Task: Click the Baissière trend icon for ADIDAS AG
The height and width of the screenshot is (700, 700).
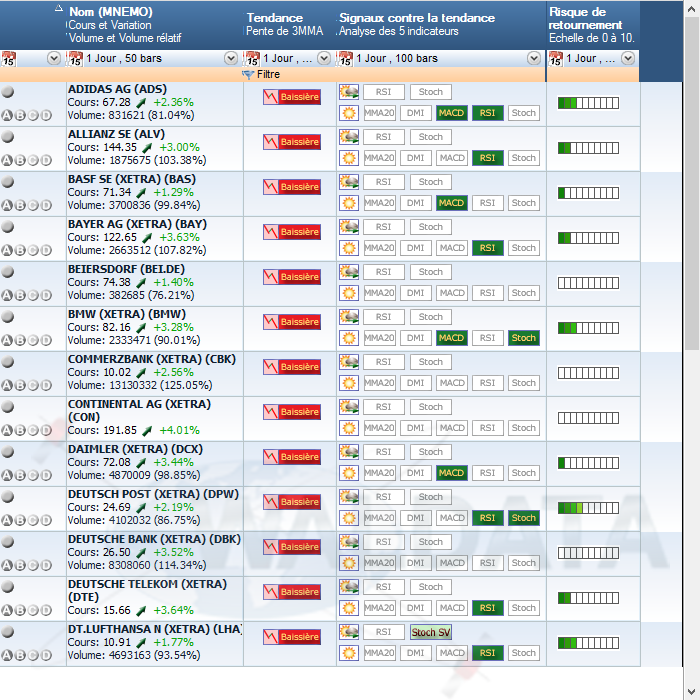Action: (x=292, y=97)
